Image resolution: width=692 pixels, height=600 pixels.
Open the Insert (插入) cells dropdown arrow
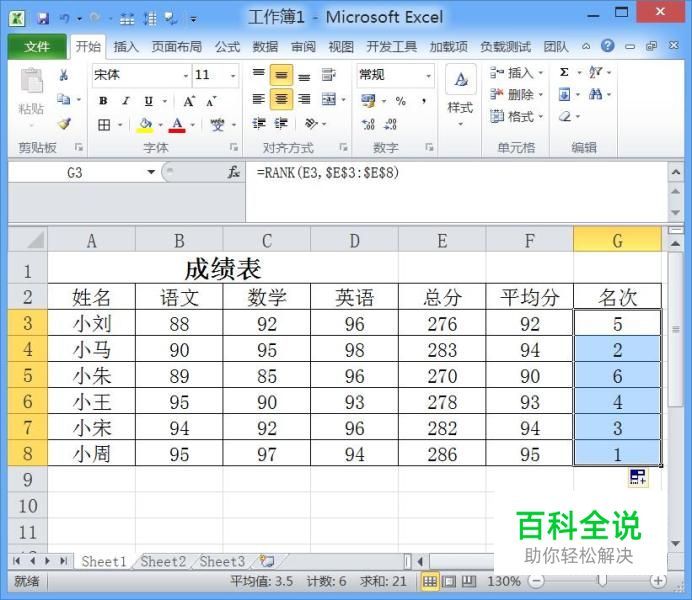tap(541, 72)
